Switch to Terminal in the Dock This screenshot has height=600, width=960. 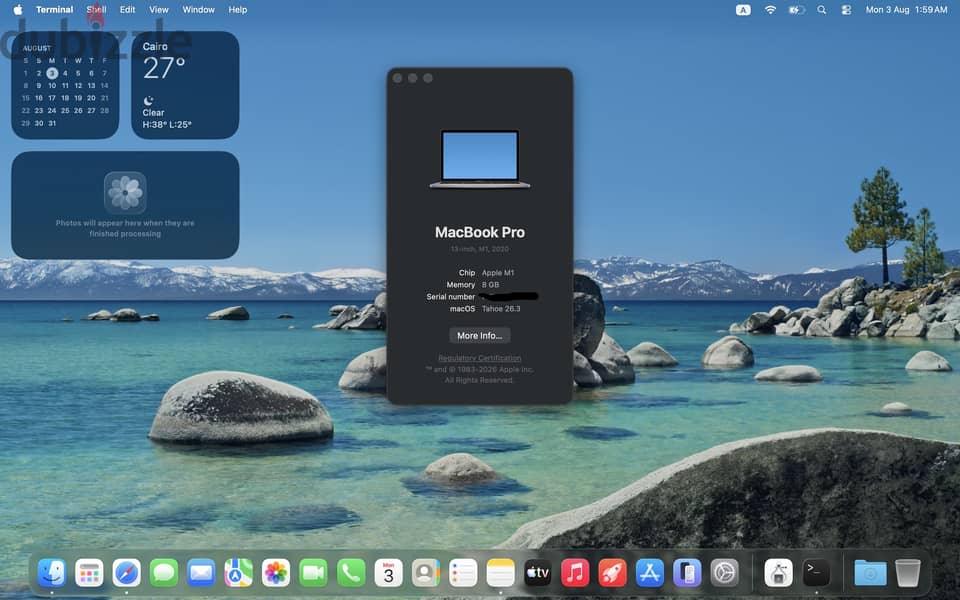point(816,573)
